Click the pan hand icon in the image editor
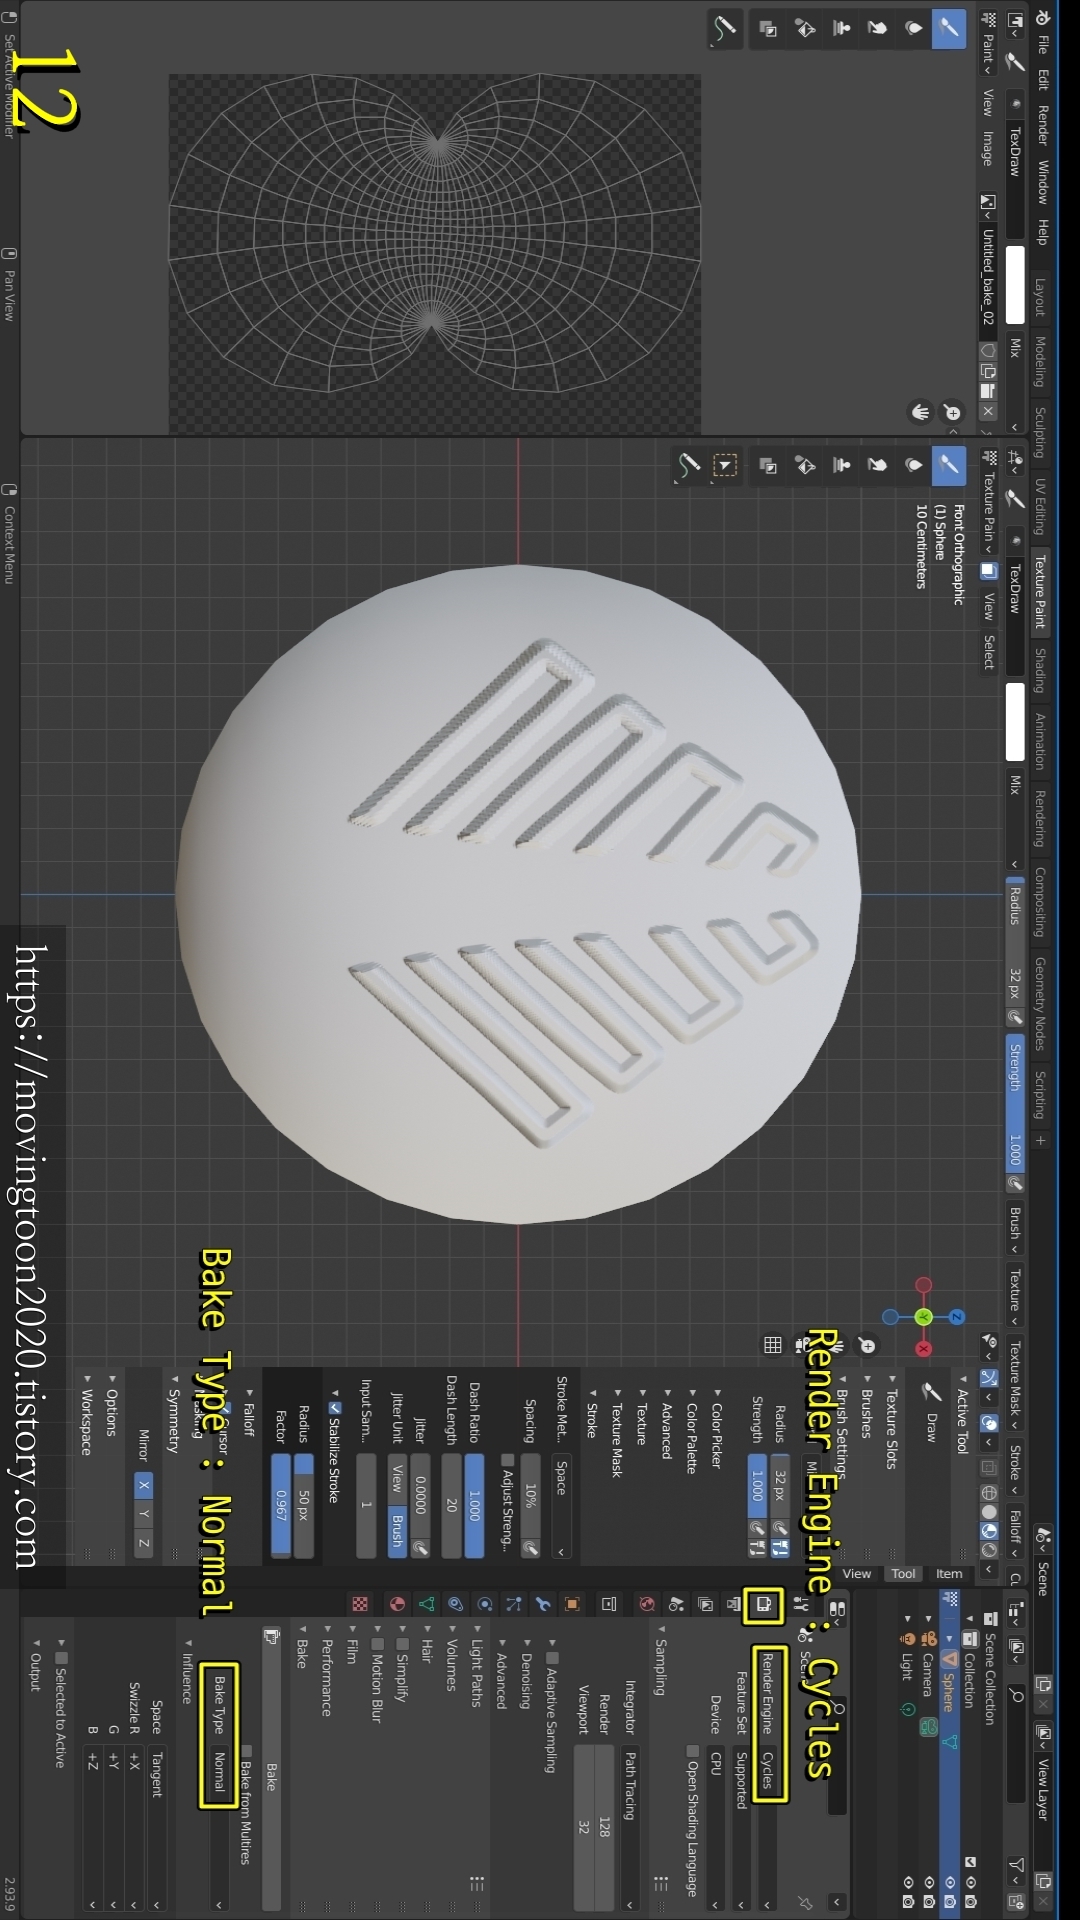 tap(920, 412)
